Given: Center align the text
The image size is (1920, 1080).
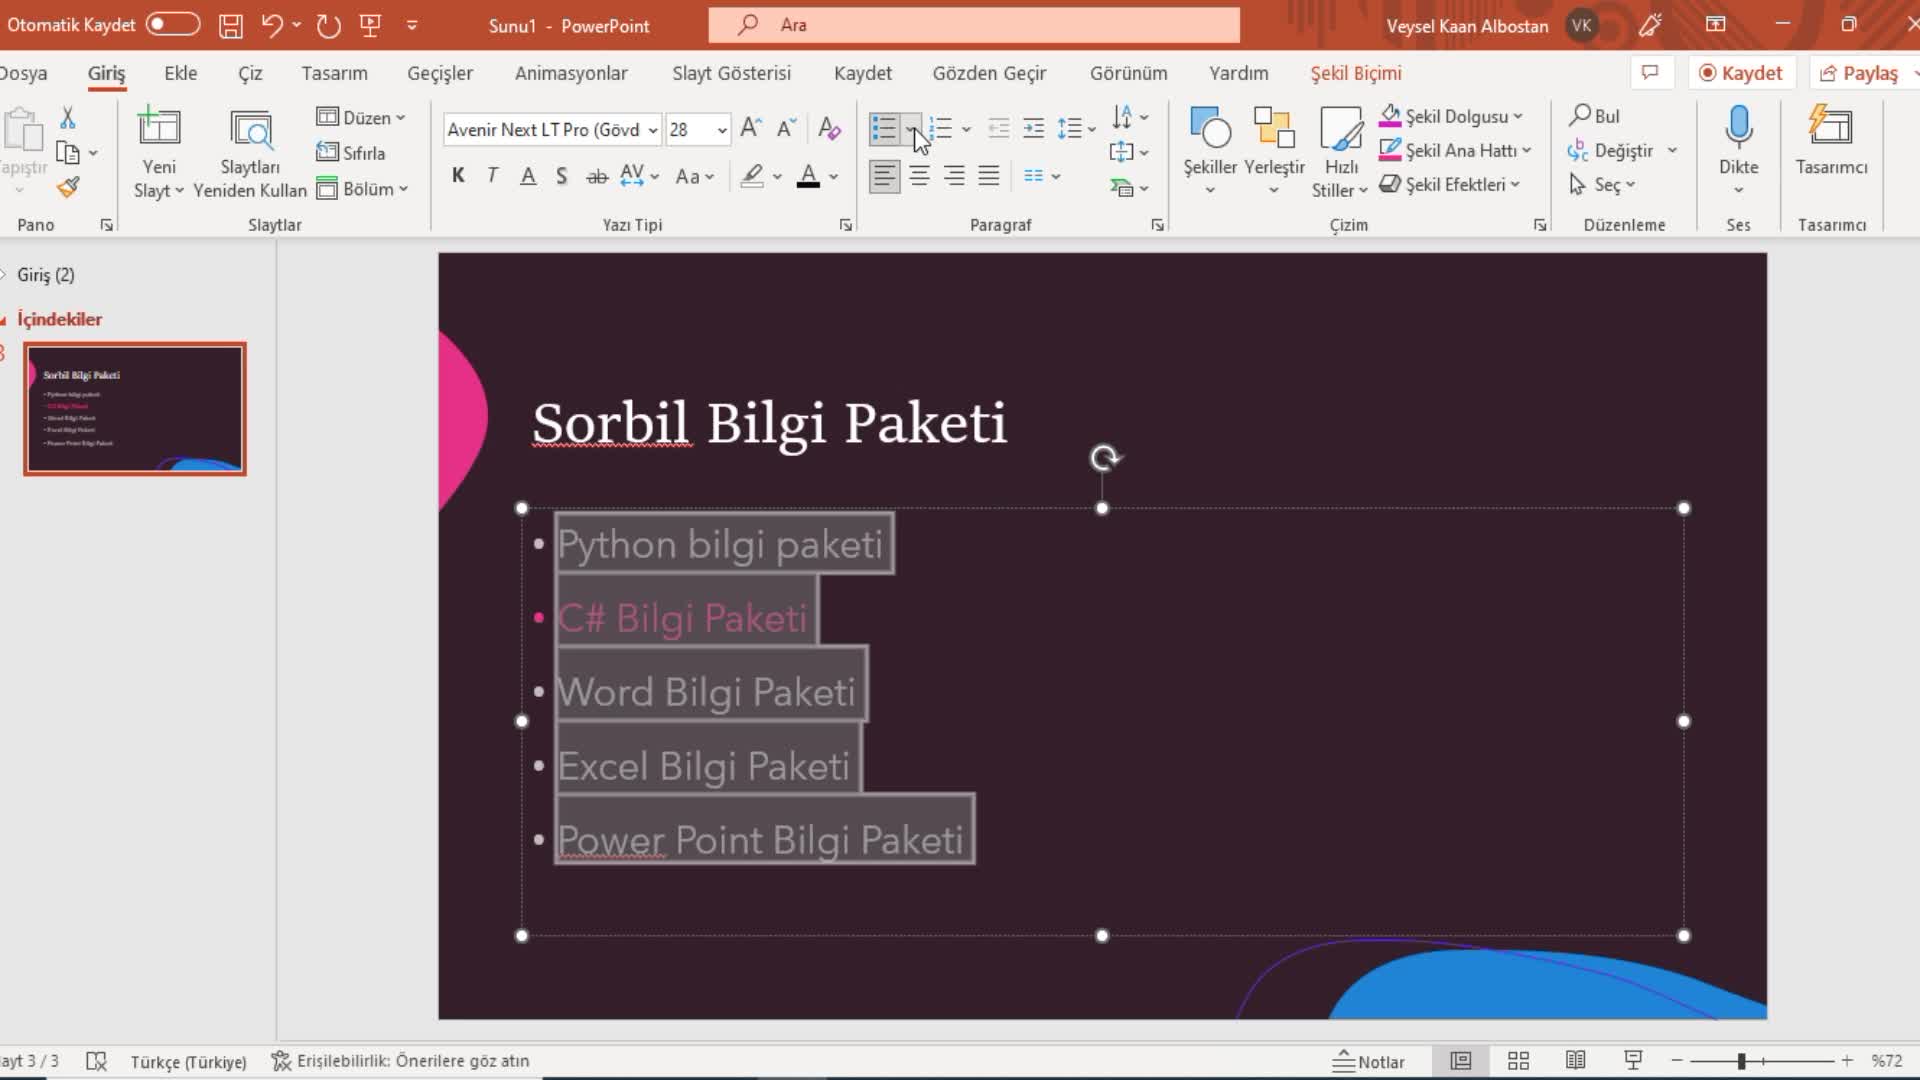Looking at the screenshot, I should point(920,176).
